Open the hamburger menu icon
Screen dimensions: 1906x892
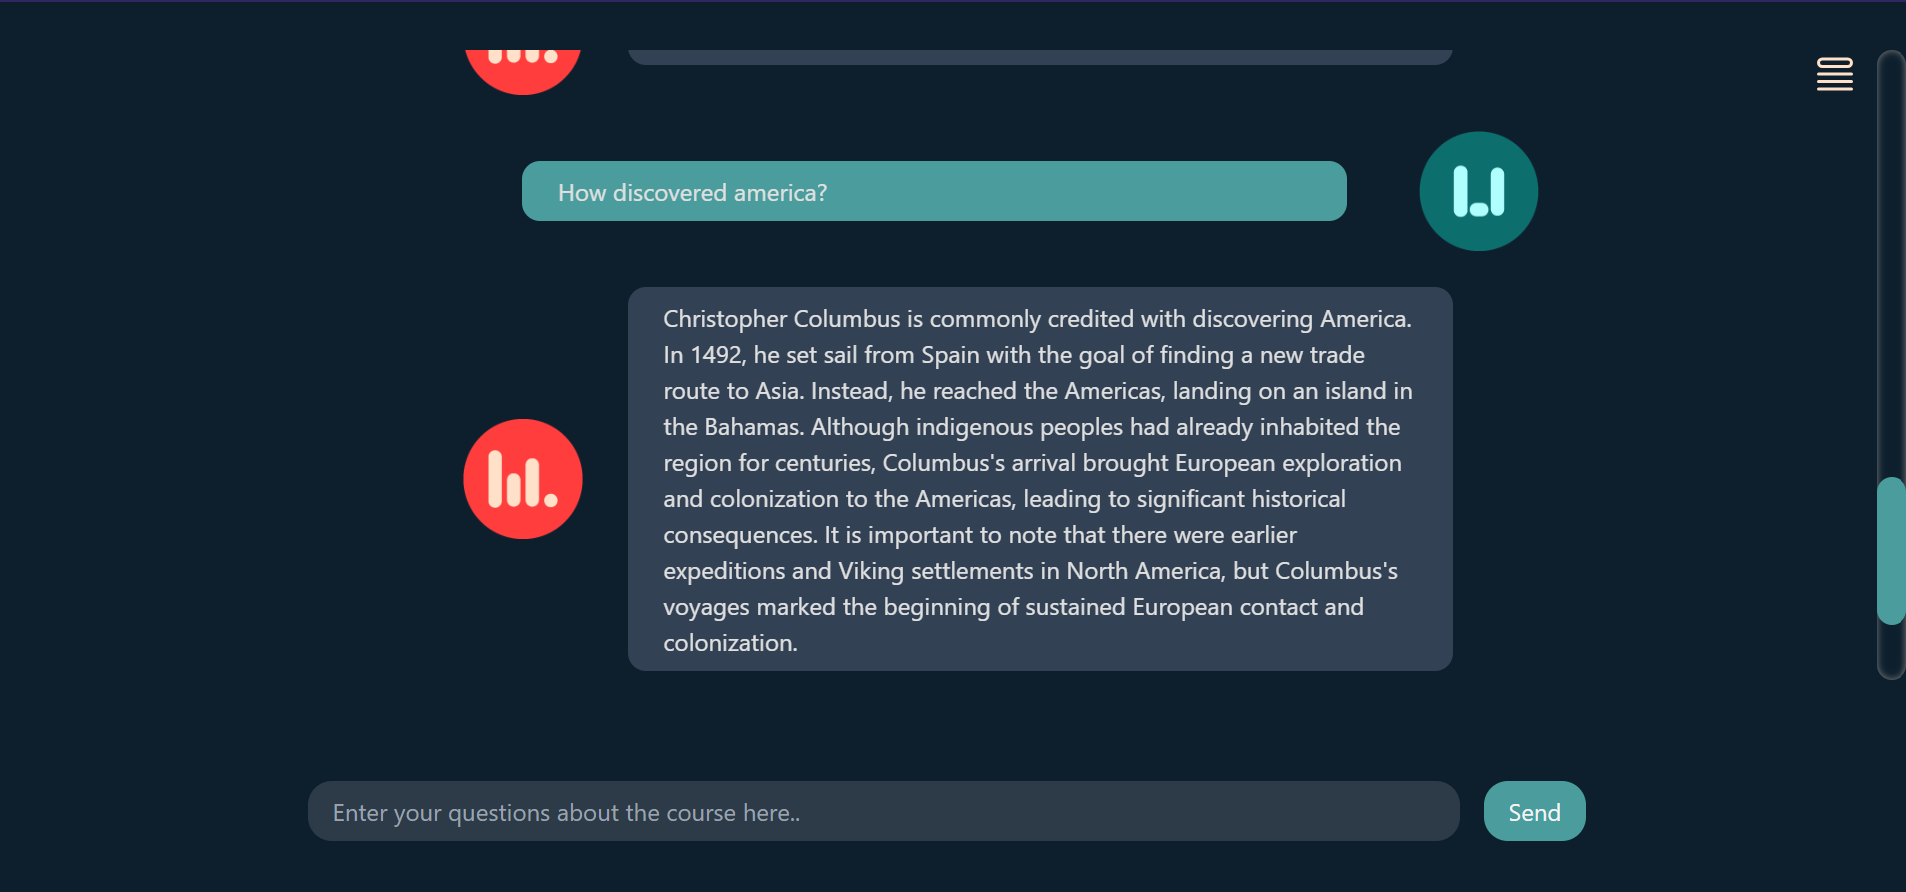point(1834,74)
